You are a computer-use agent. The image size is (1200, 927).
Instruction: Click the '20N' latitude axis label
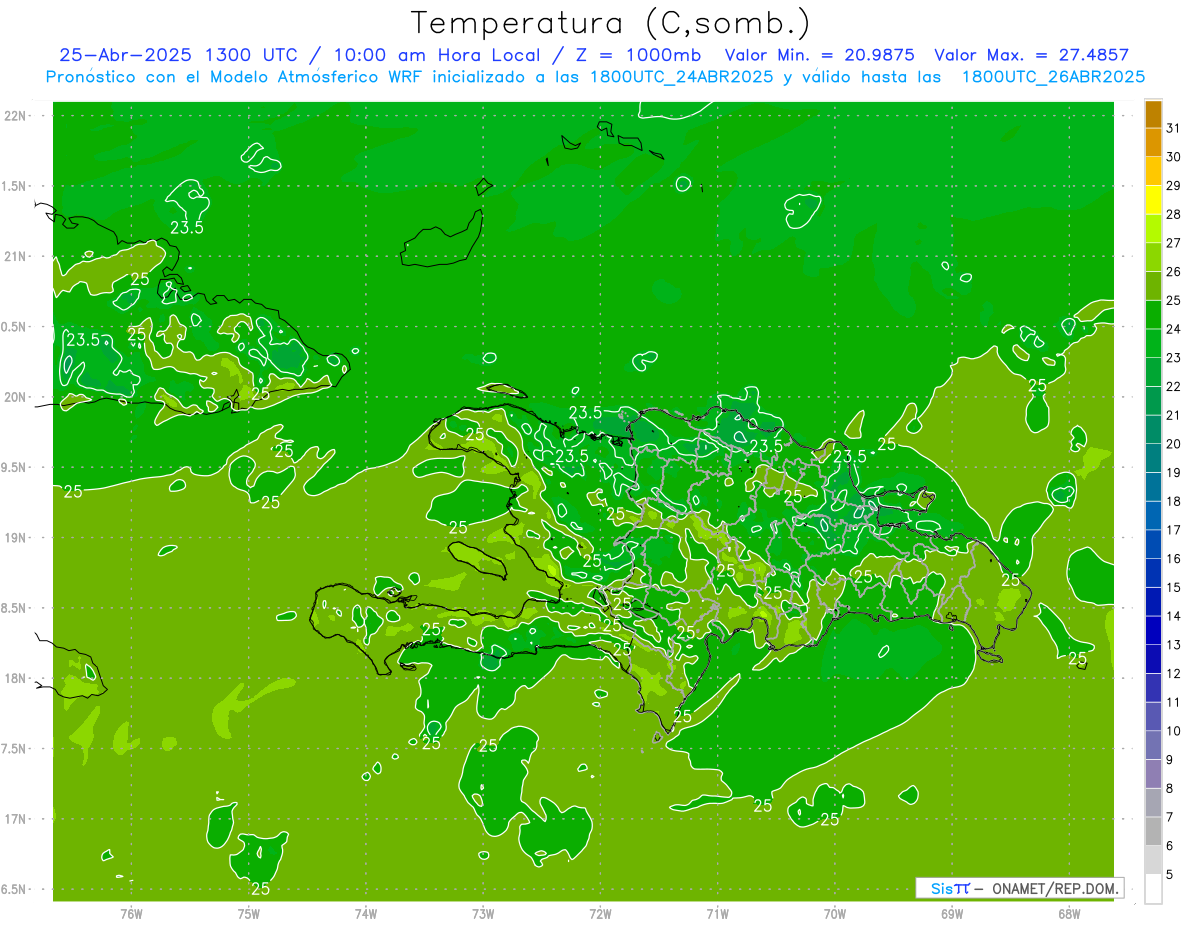[15, 398]
